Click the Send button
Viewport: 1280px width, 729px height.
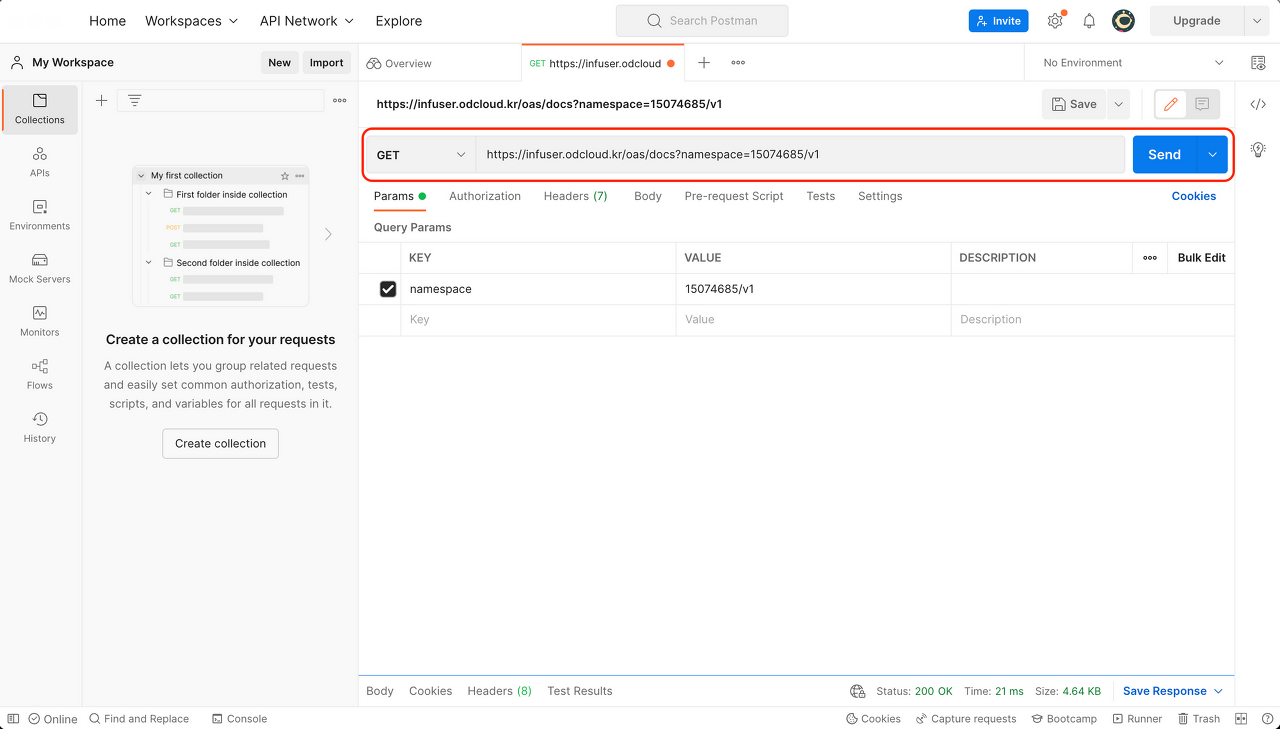click(1165, 155)
